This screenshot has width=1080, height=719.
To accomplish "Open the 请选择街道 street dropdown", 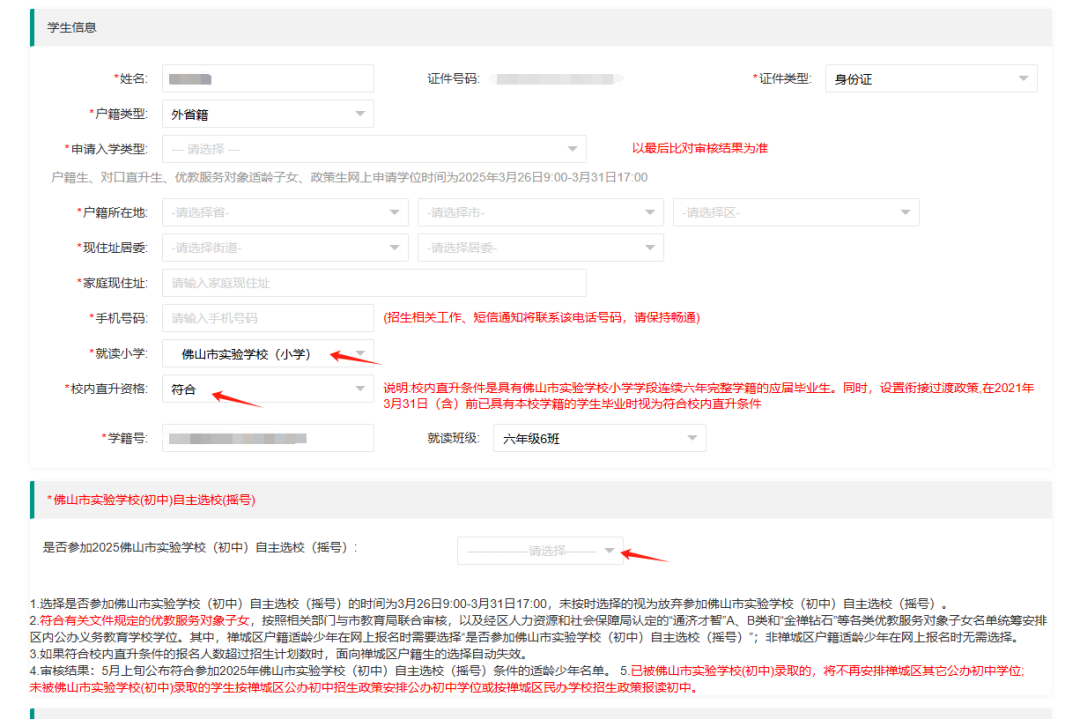I will pyautogui.click(x=285, y=247).
